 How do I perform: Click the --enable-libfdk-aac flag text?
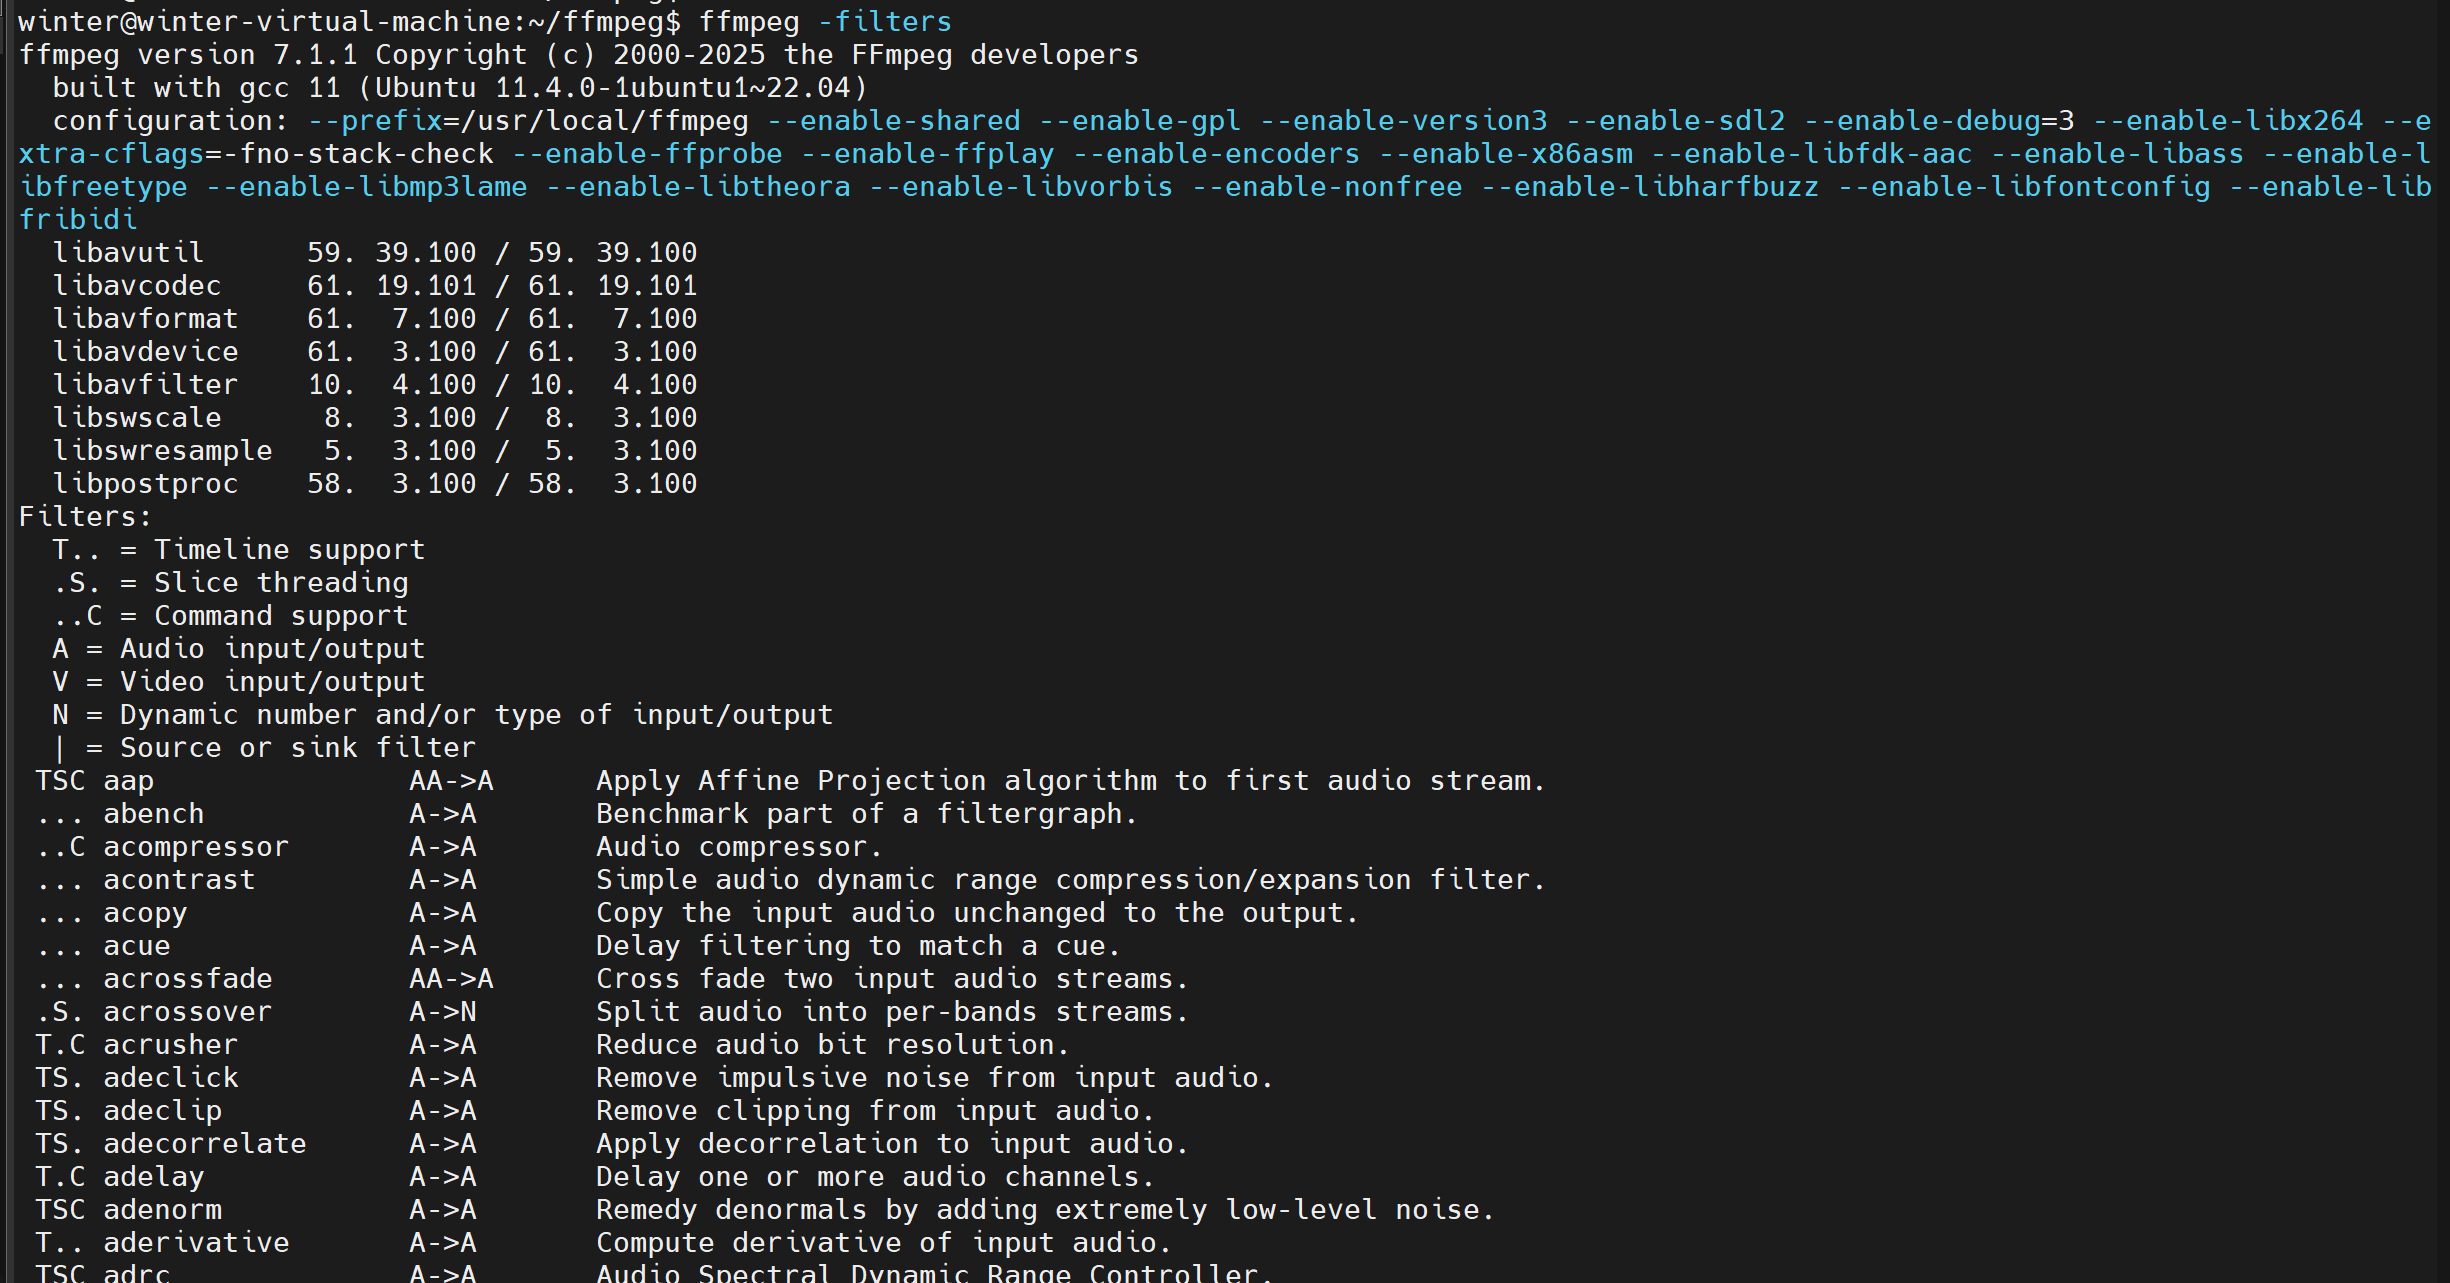point(1811,154)
